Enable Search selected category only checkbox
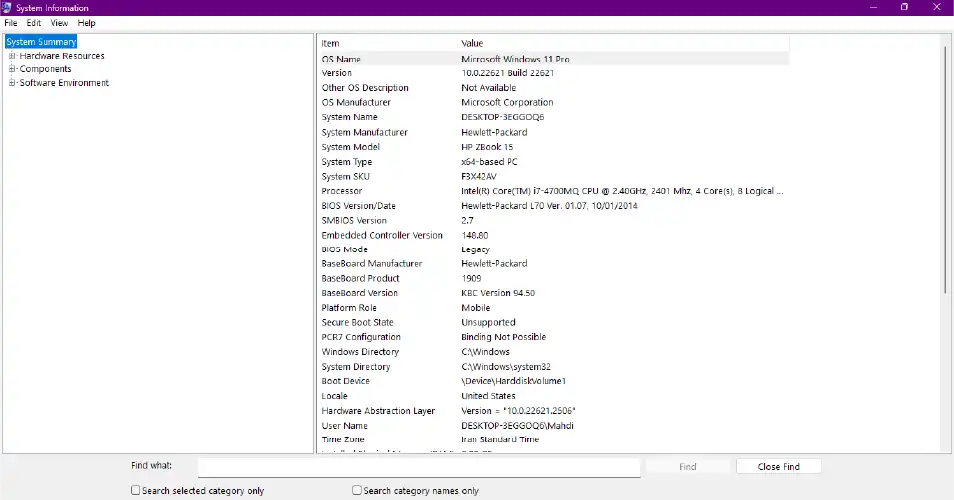The height and width of the screenshot is (500, 954). point(136,491)
